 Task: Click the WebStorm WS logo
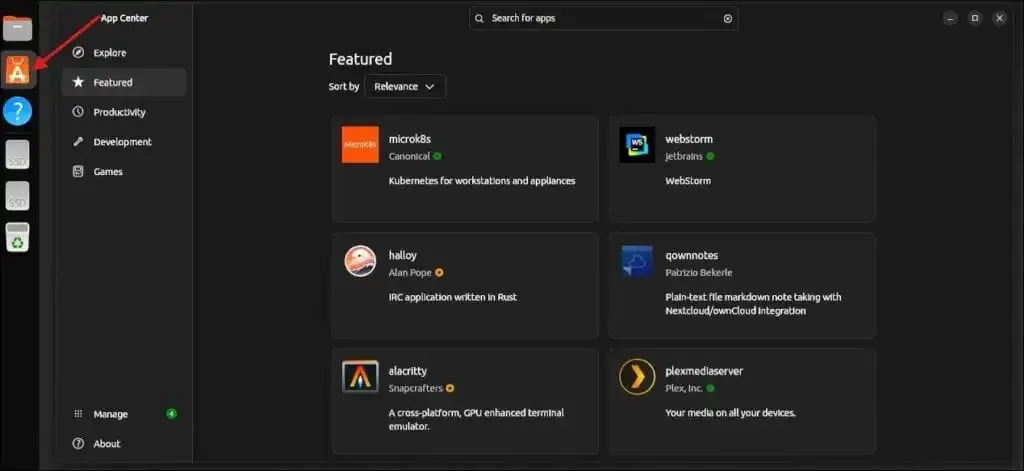[x=637, y=144]
